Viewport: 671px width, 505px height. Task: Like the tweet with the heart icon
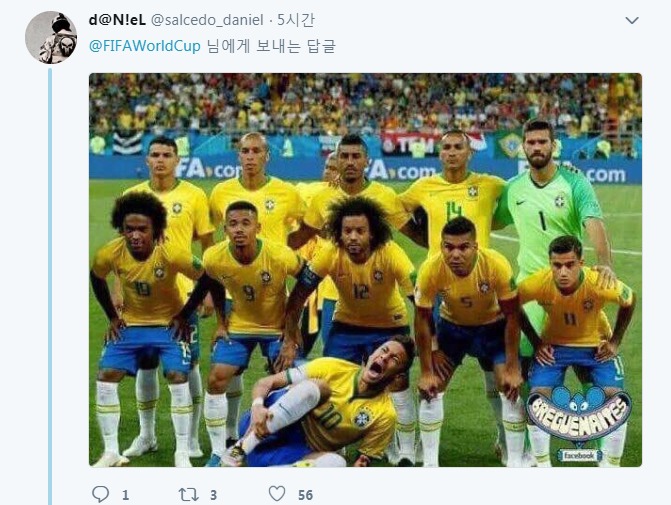(277, 494)
